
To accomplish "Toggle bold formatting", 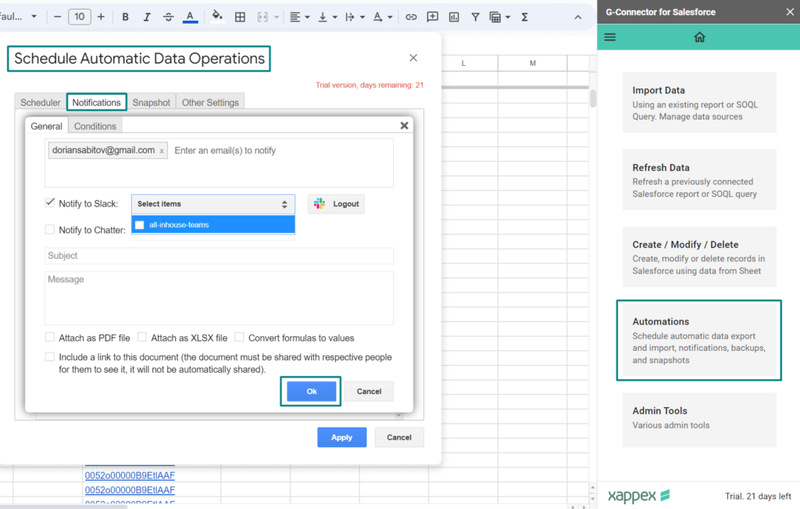I will [x=125, y=17].
